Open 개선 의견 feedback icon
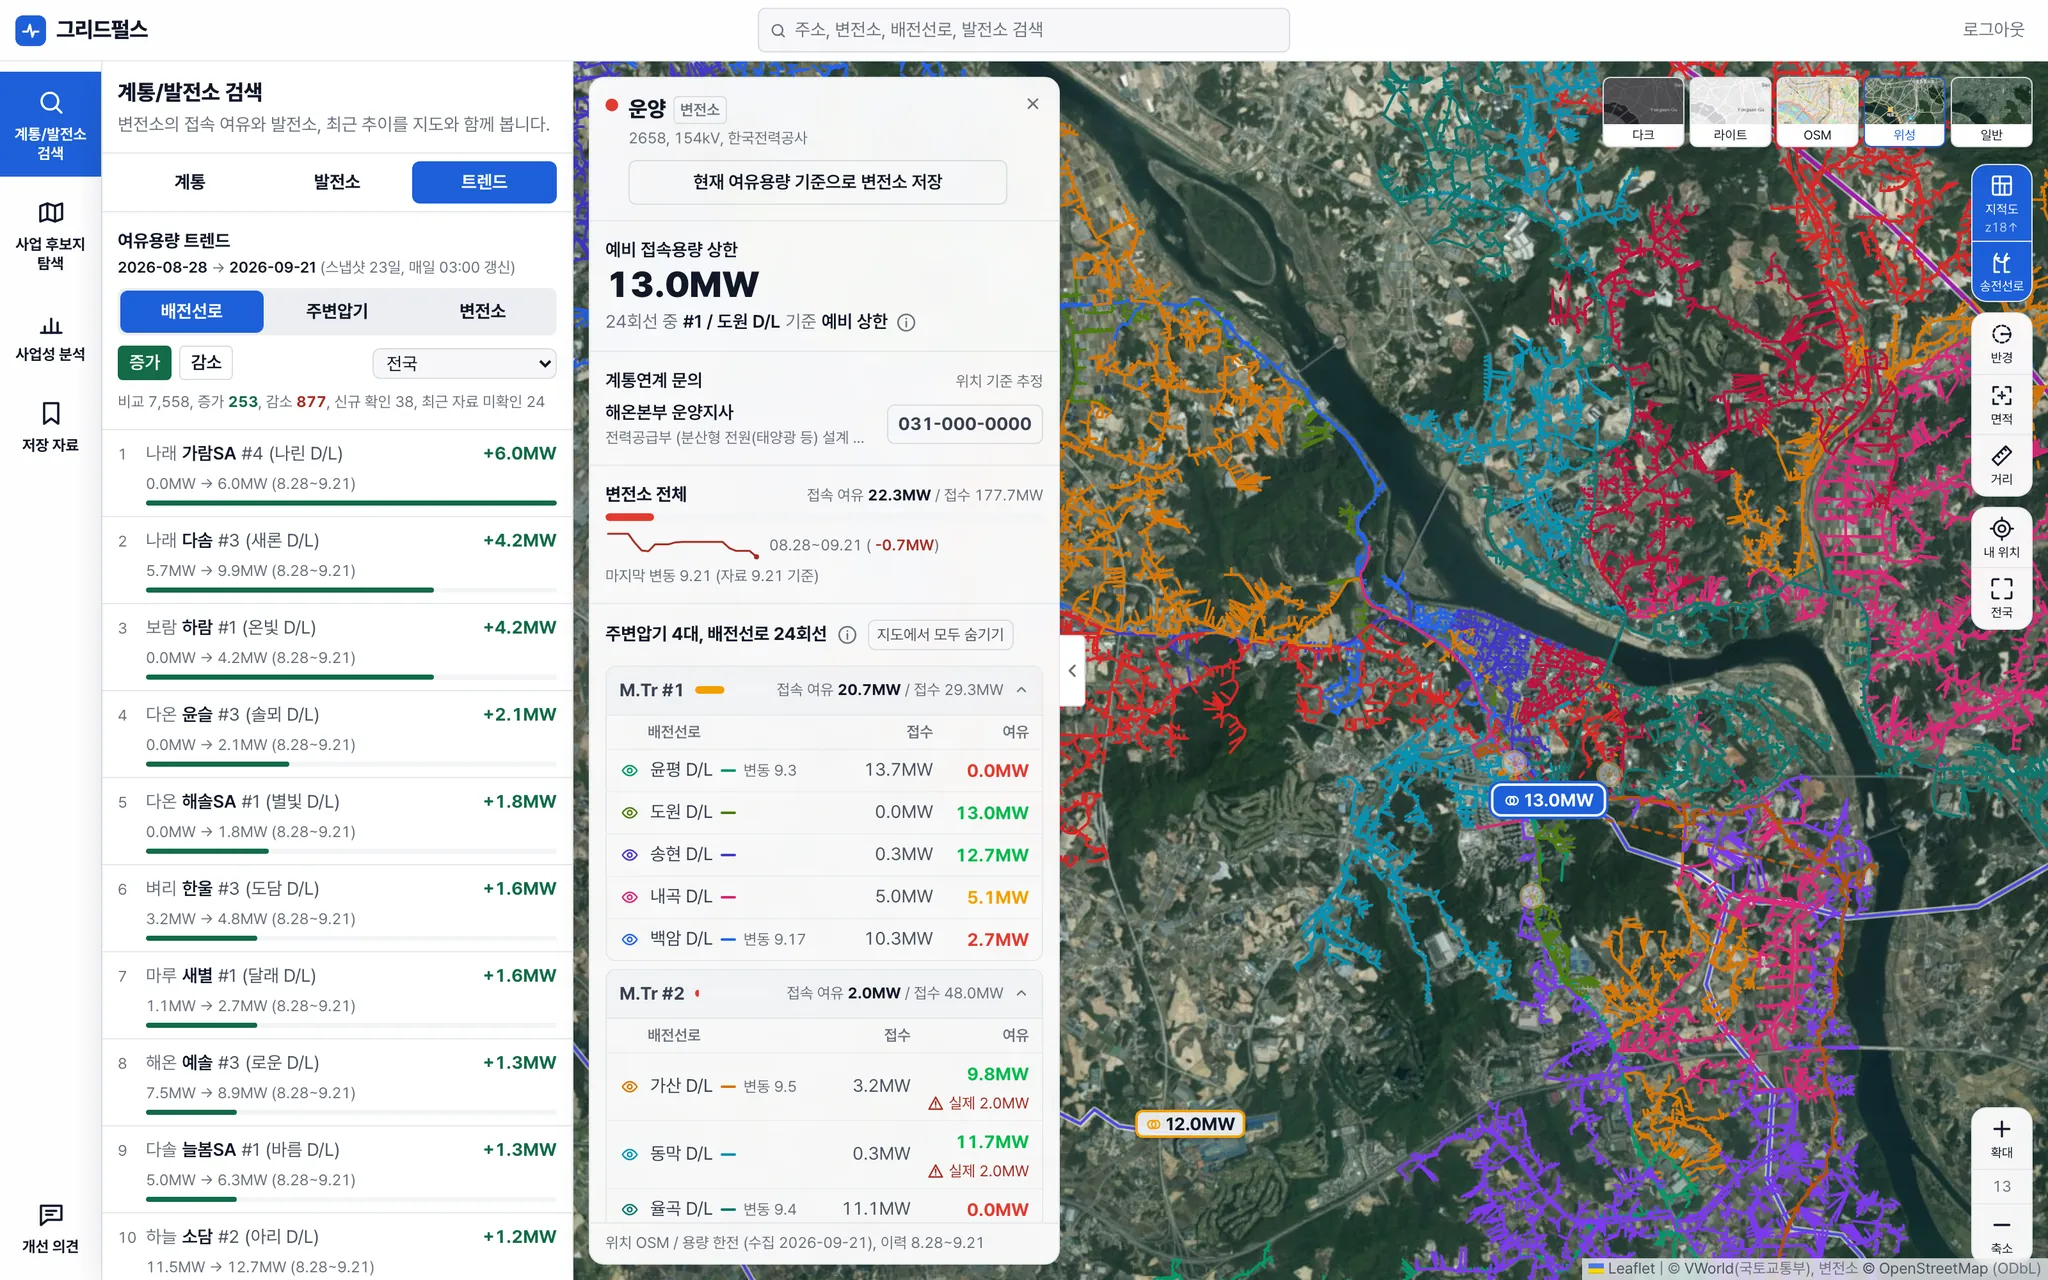The width and height of the screenshot is (2048, 1280). pyautogui.click(x=50, y=1228)
